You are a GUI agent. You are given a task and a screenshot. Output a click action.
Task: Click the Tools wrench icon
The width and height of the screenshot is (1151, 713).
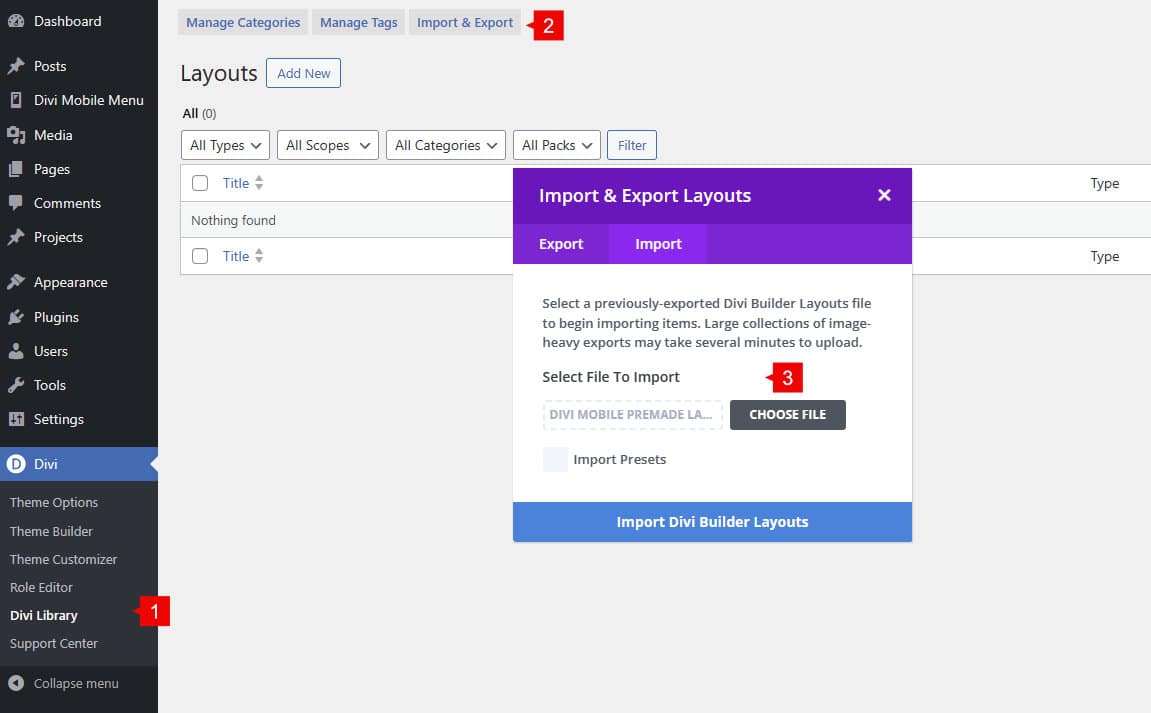(x=16, y=385)
